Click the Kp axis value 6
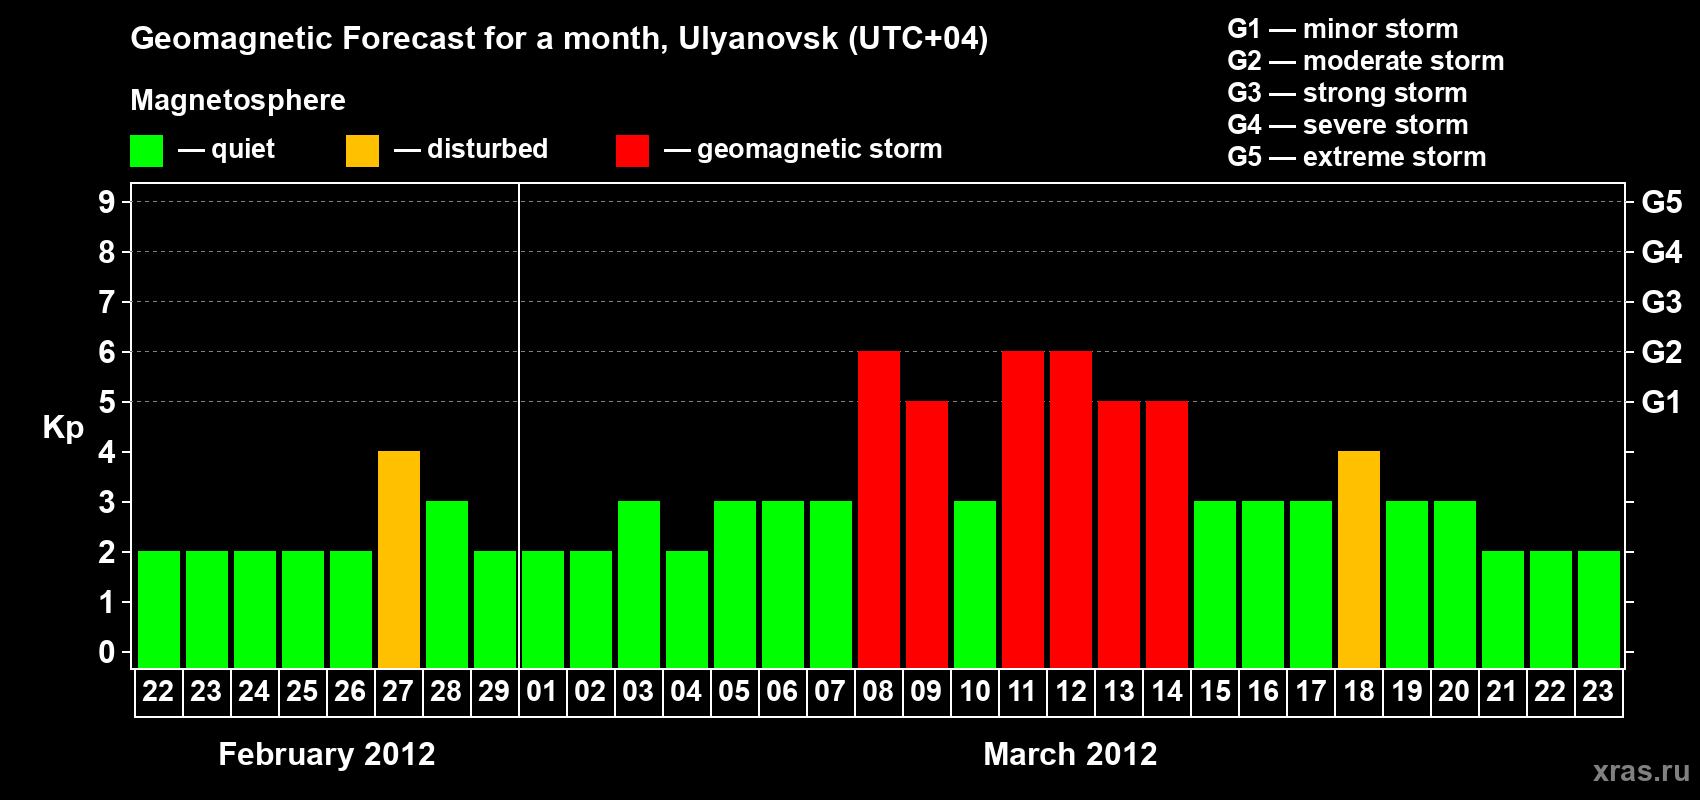This screenshot has width=1700, height=800. pyautogui.click(x=107, y=352)
